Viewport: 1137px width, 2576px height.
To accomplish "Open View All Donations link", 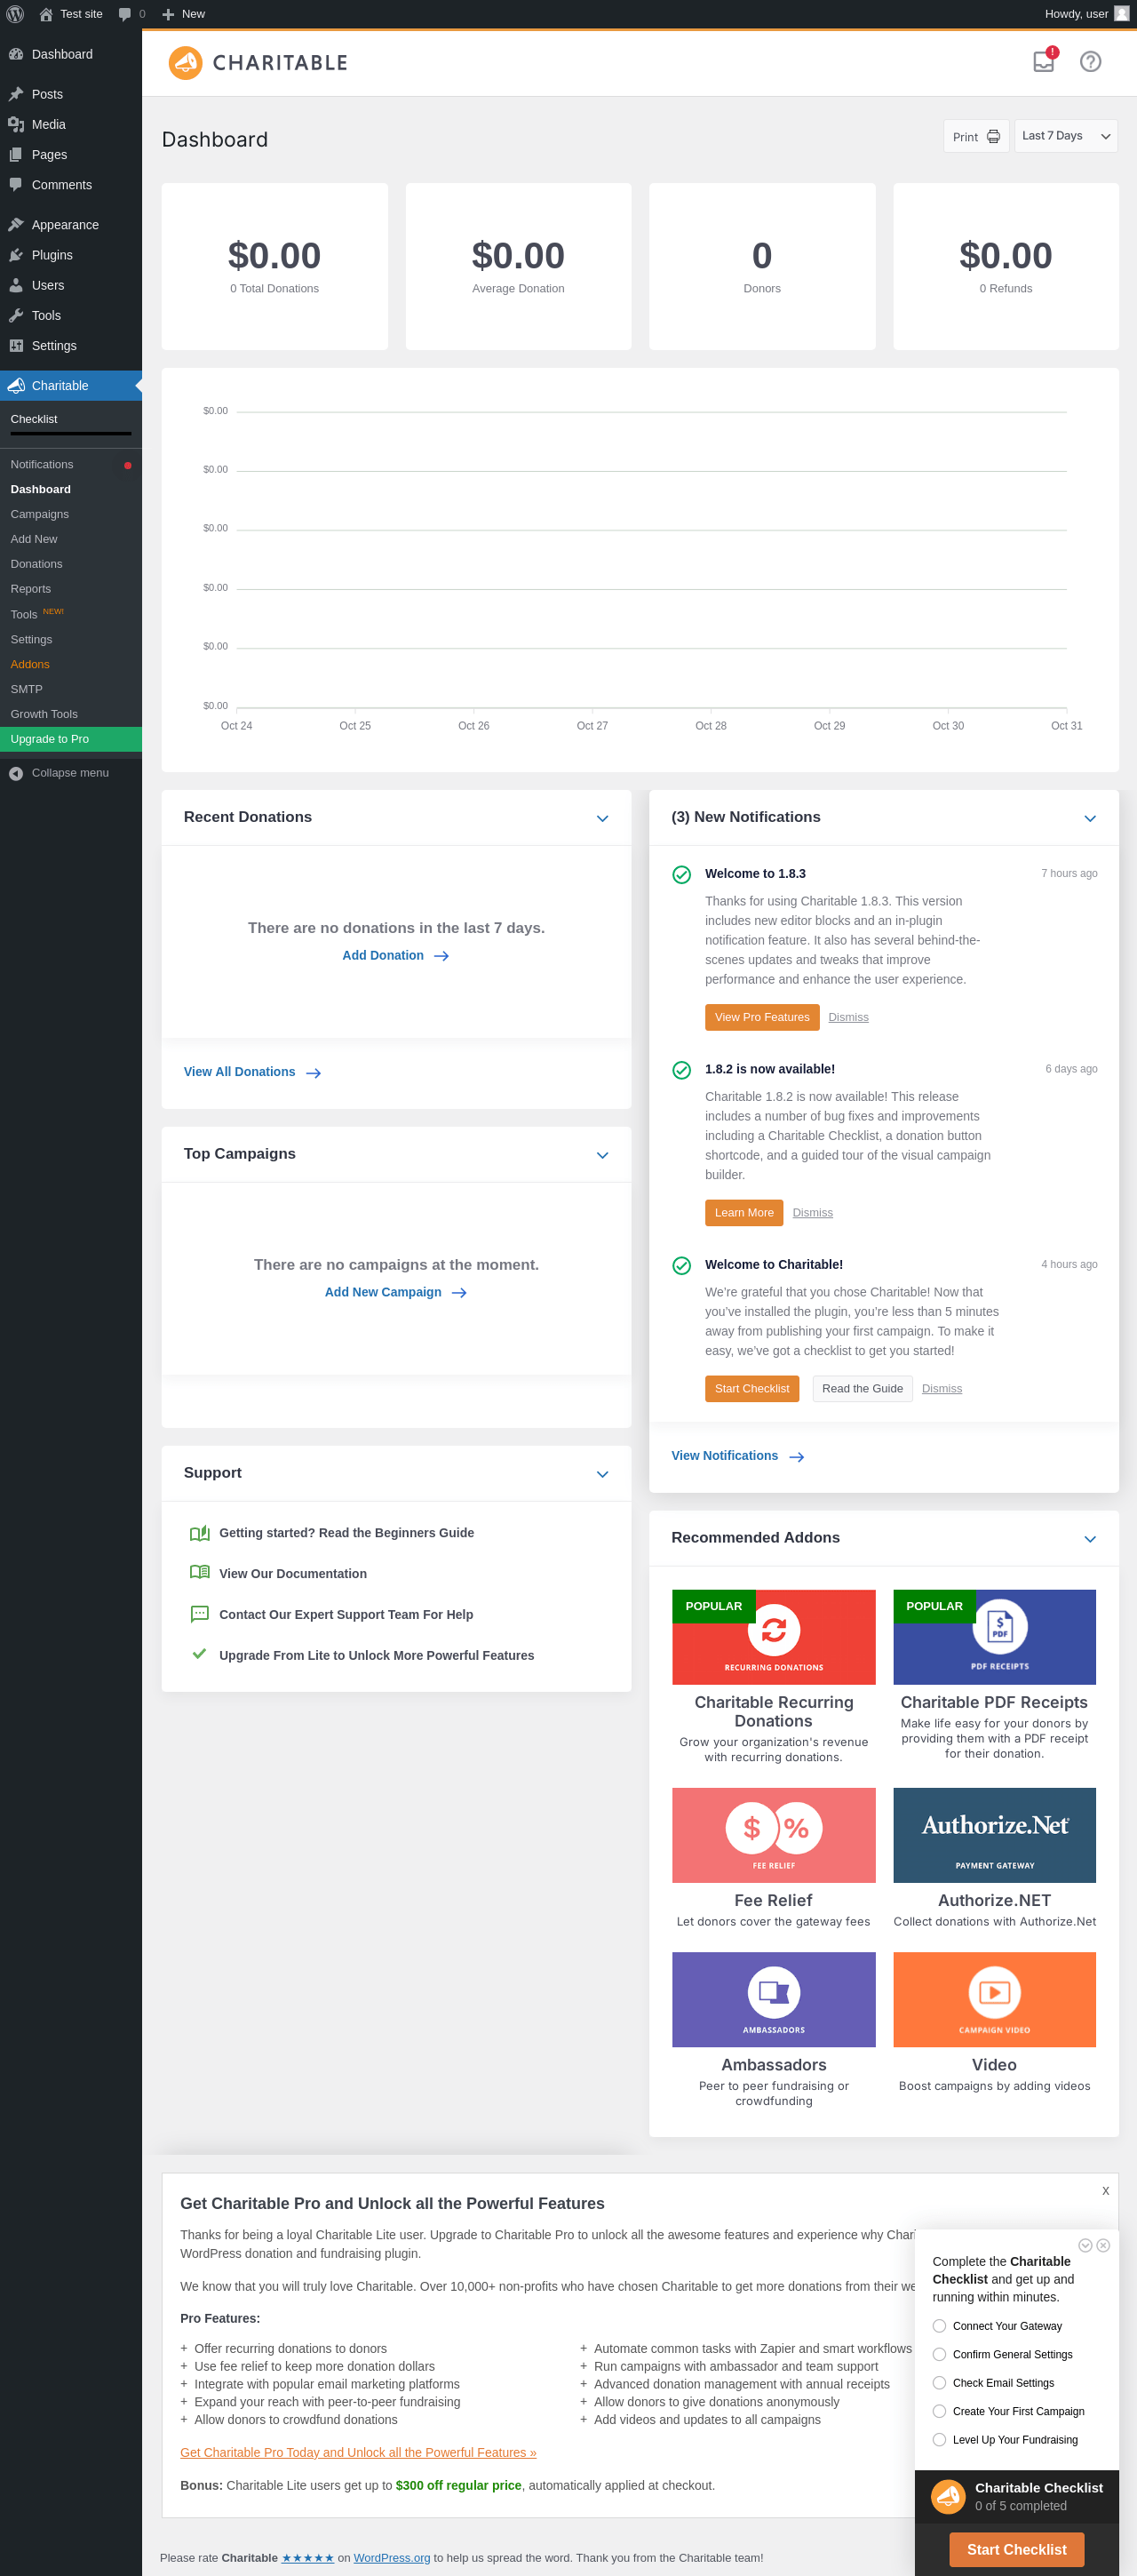I will [x=252, y=1072].
